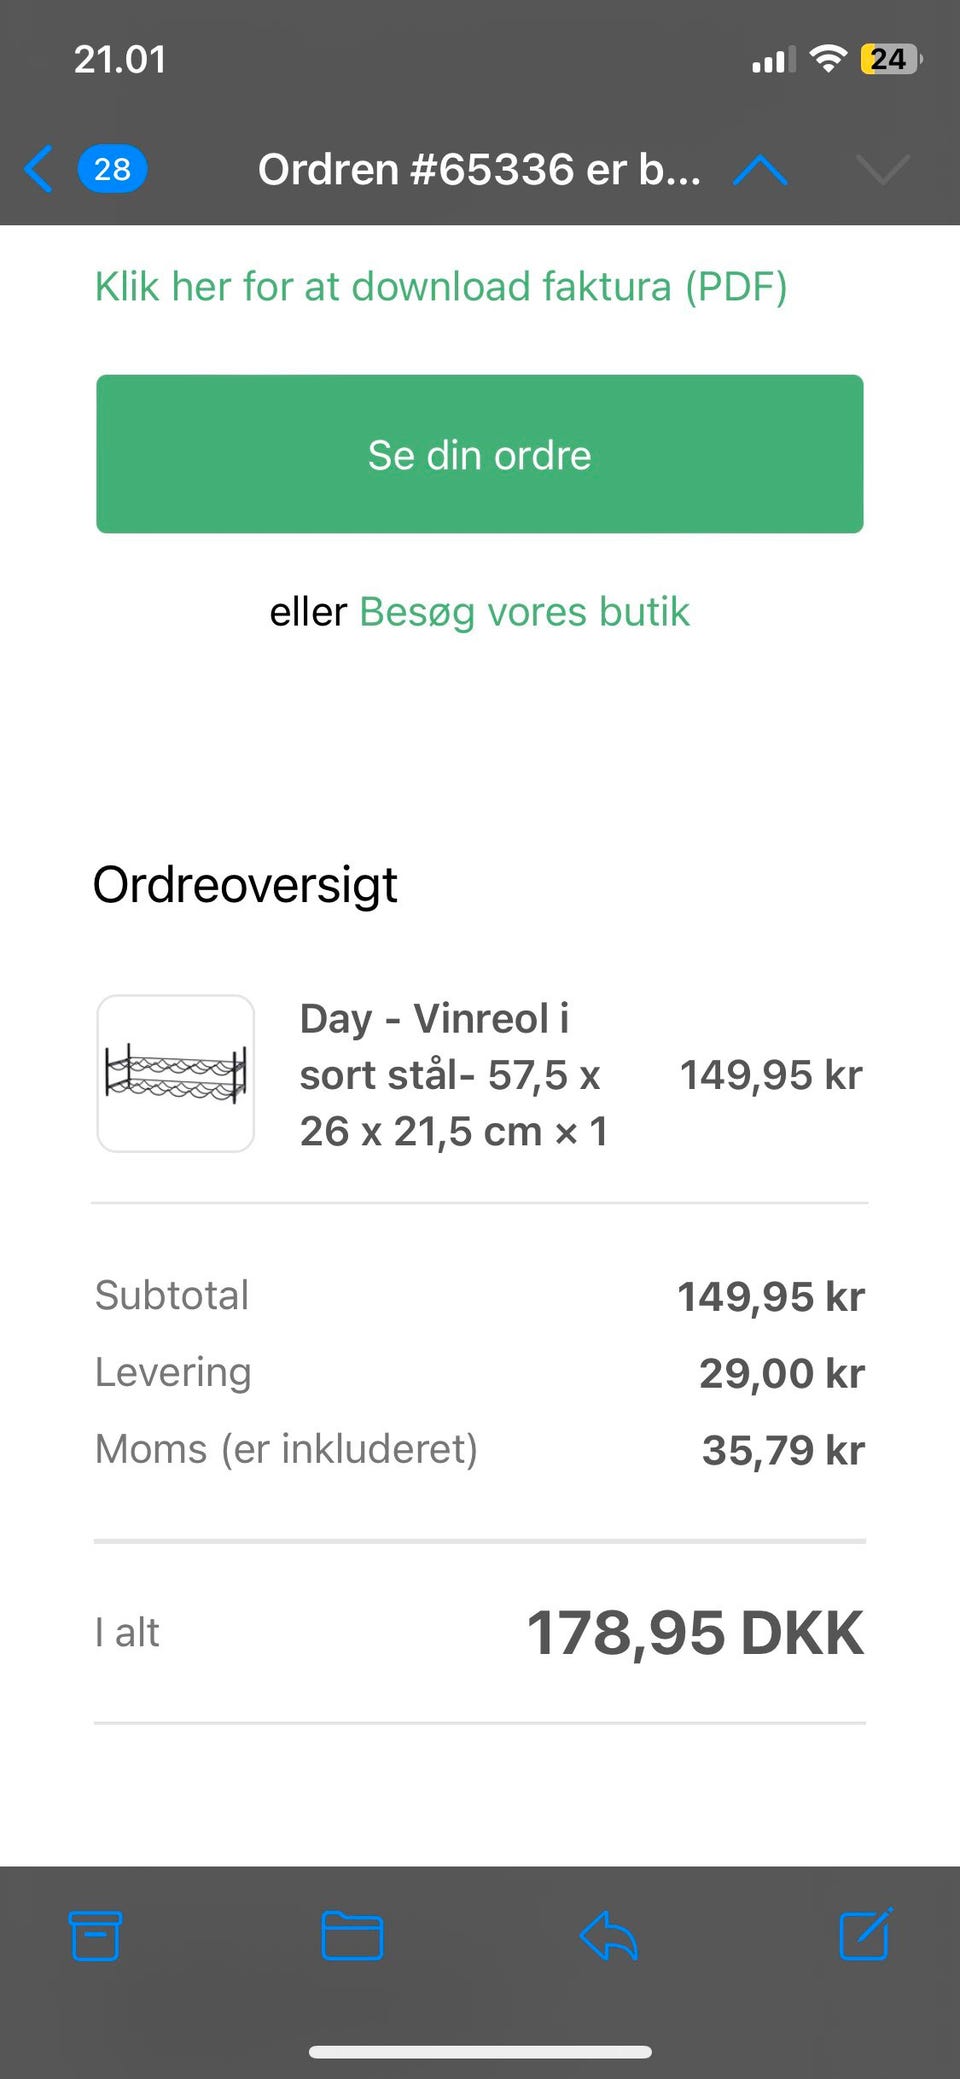The height and width of the screenshot is (2079, 960).
Task: Reply using the reply arrow icon
Action: [608, 1935]
